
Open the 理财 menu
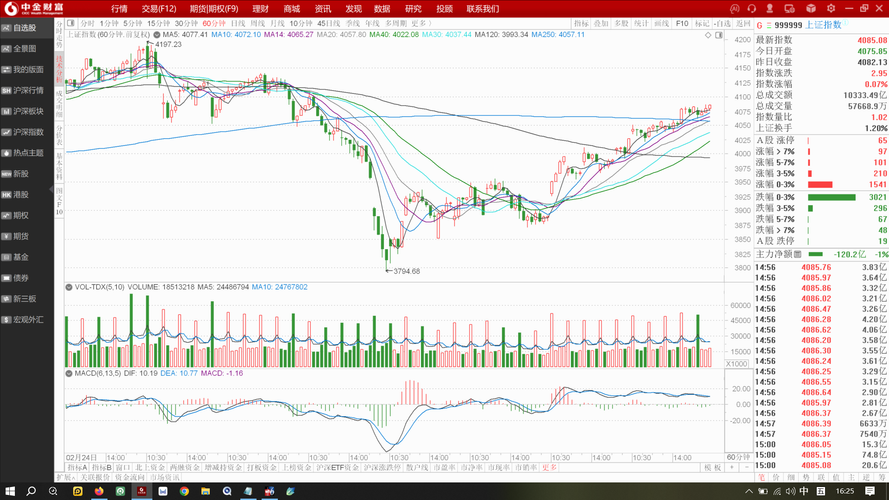pos(260,9)
